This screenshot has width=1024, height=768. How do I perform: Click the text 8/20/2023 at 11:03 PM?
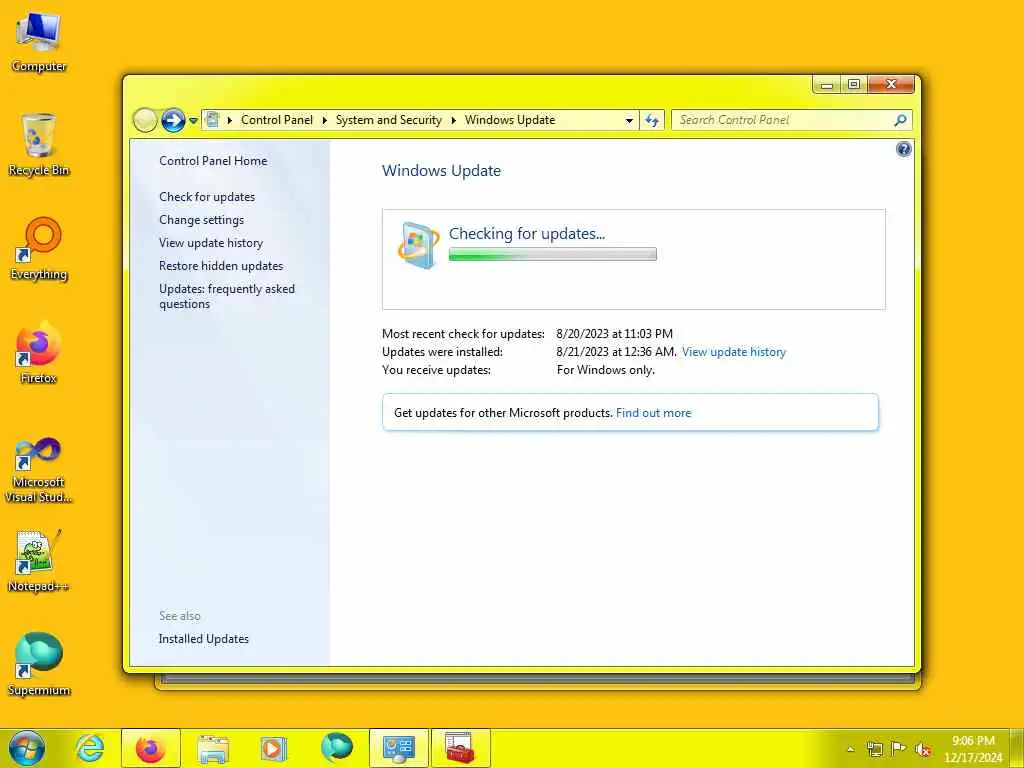click(x=614, y=334)
